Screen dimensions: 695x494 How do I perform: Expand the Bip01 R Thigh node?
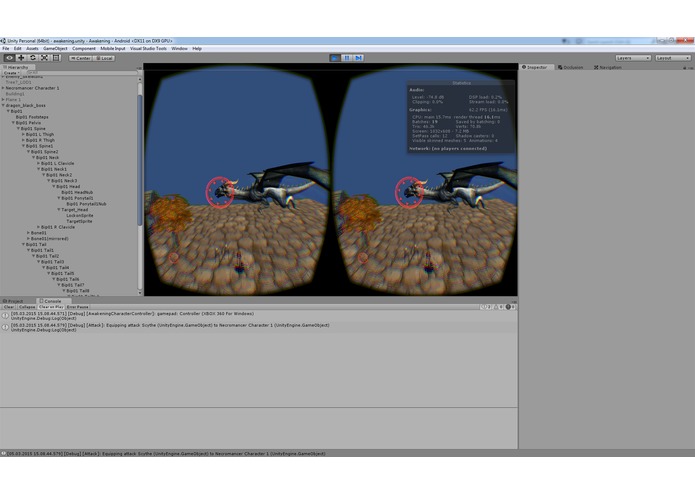(x=23, y=140)
